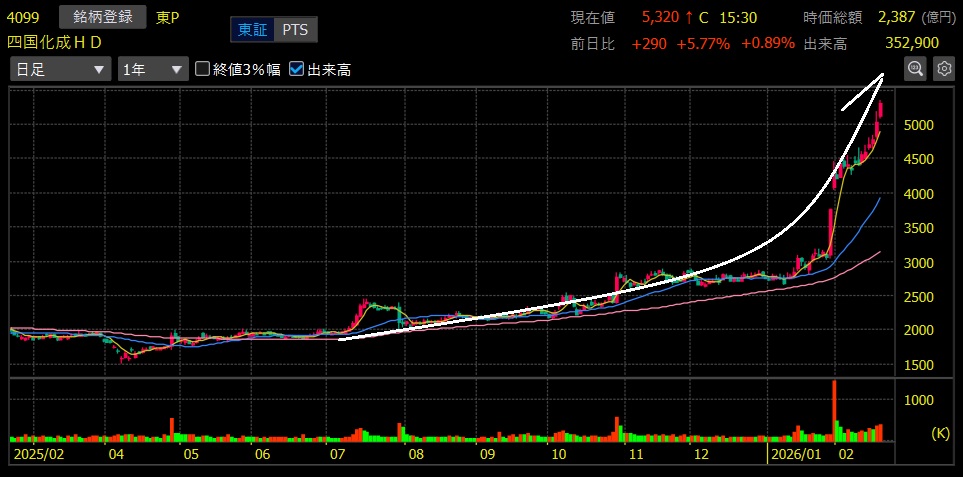Screen dimensions: 963x477
Task: Switch to the PTS tab
Action: (295, 30)
